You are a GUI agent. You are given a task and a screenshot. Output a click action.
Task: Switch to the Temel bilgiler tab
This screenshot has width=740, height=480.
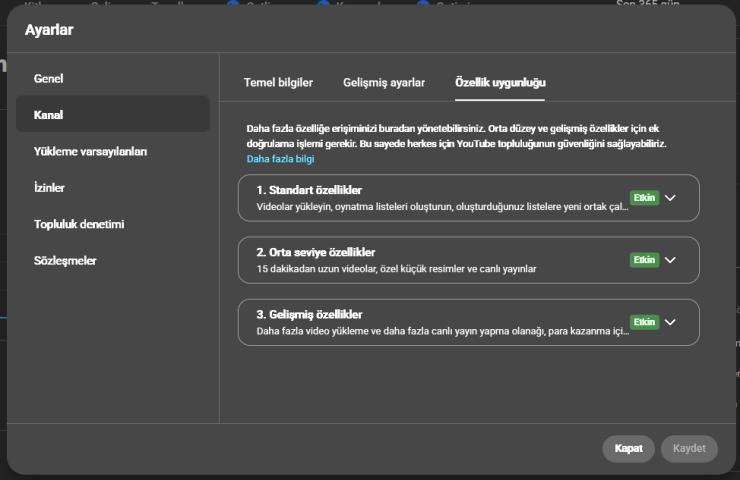click(x=278, y=82)
